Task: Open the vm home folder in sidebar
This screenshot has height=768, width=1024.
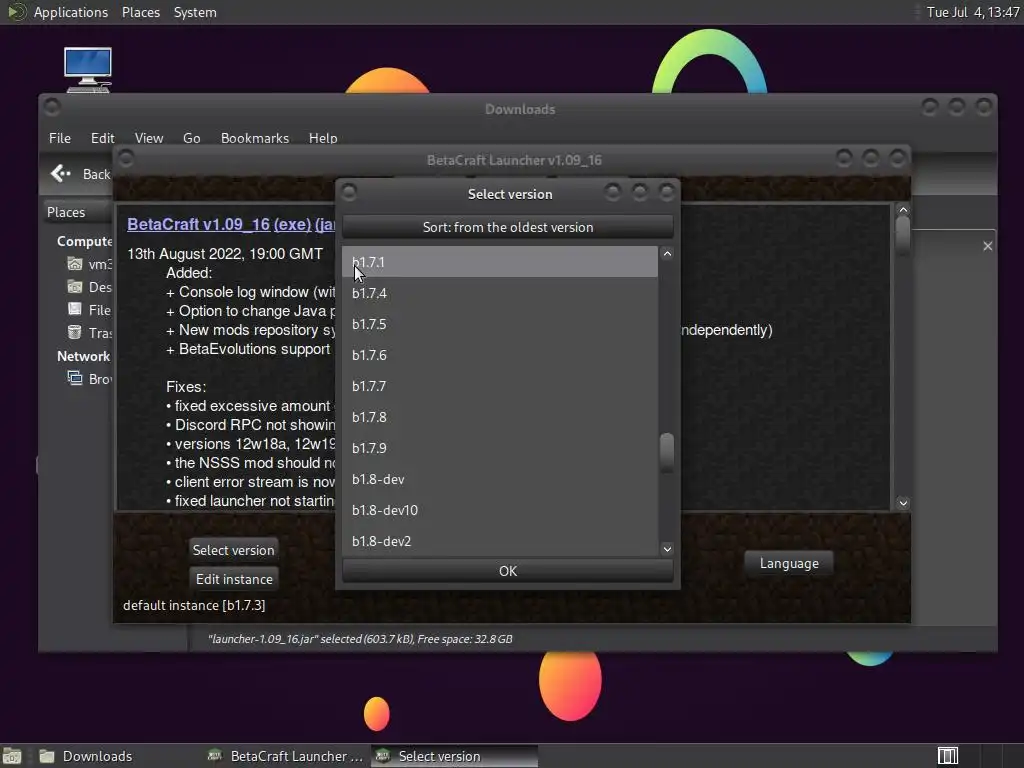Action: 75,264
